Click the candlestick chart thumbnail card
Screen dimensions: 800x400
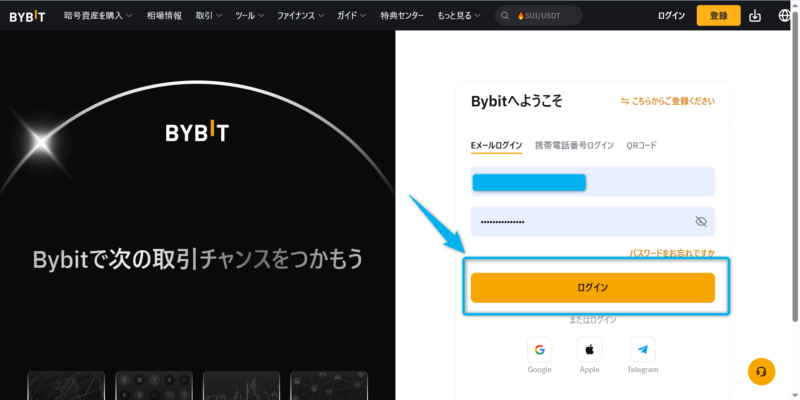241,385
